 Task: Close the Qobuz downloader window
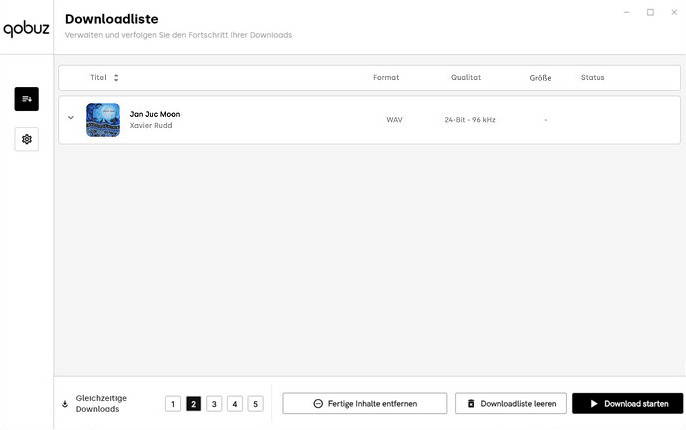674,12
